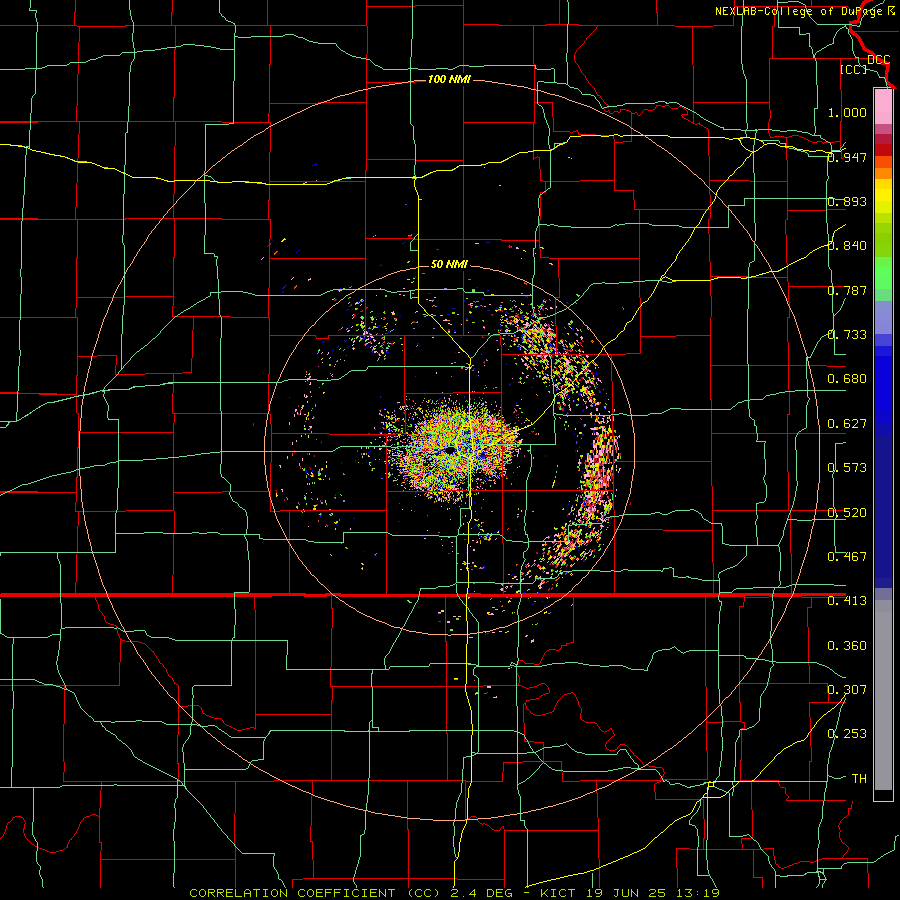Click the 0.467 scale value
900x900 pixels.
[847, 557]
